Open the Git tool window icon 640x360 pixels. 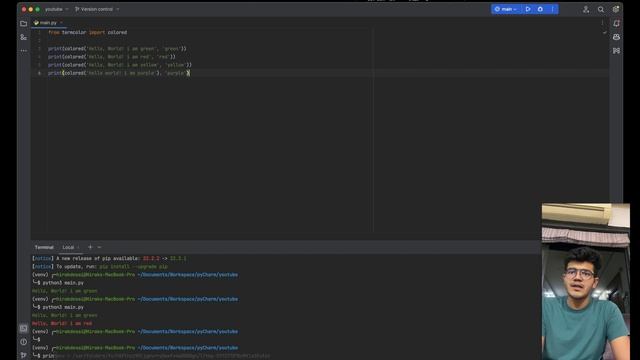pos(24,355)
